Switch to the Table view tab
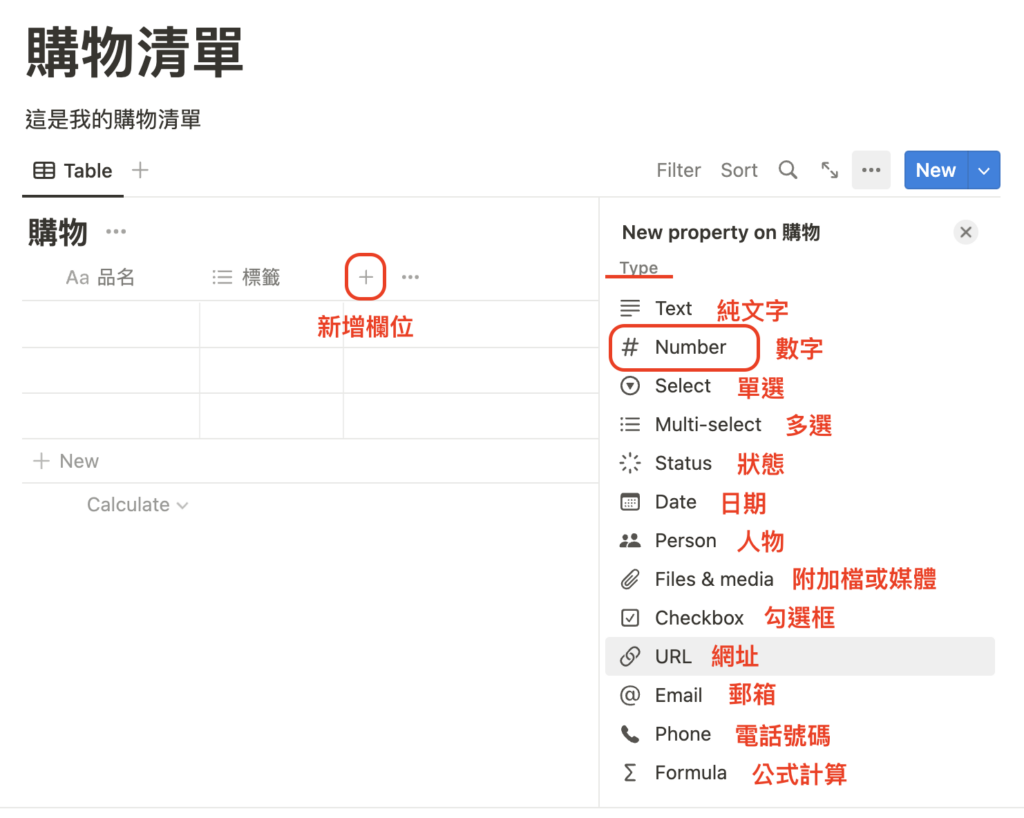This screenshot has width=1024, height=818. pos(73,170)
